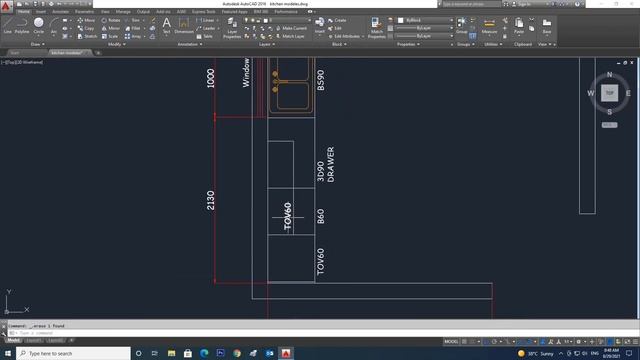Click the Create block button
640x360 pixels.
tap(337, 20)
